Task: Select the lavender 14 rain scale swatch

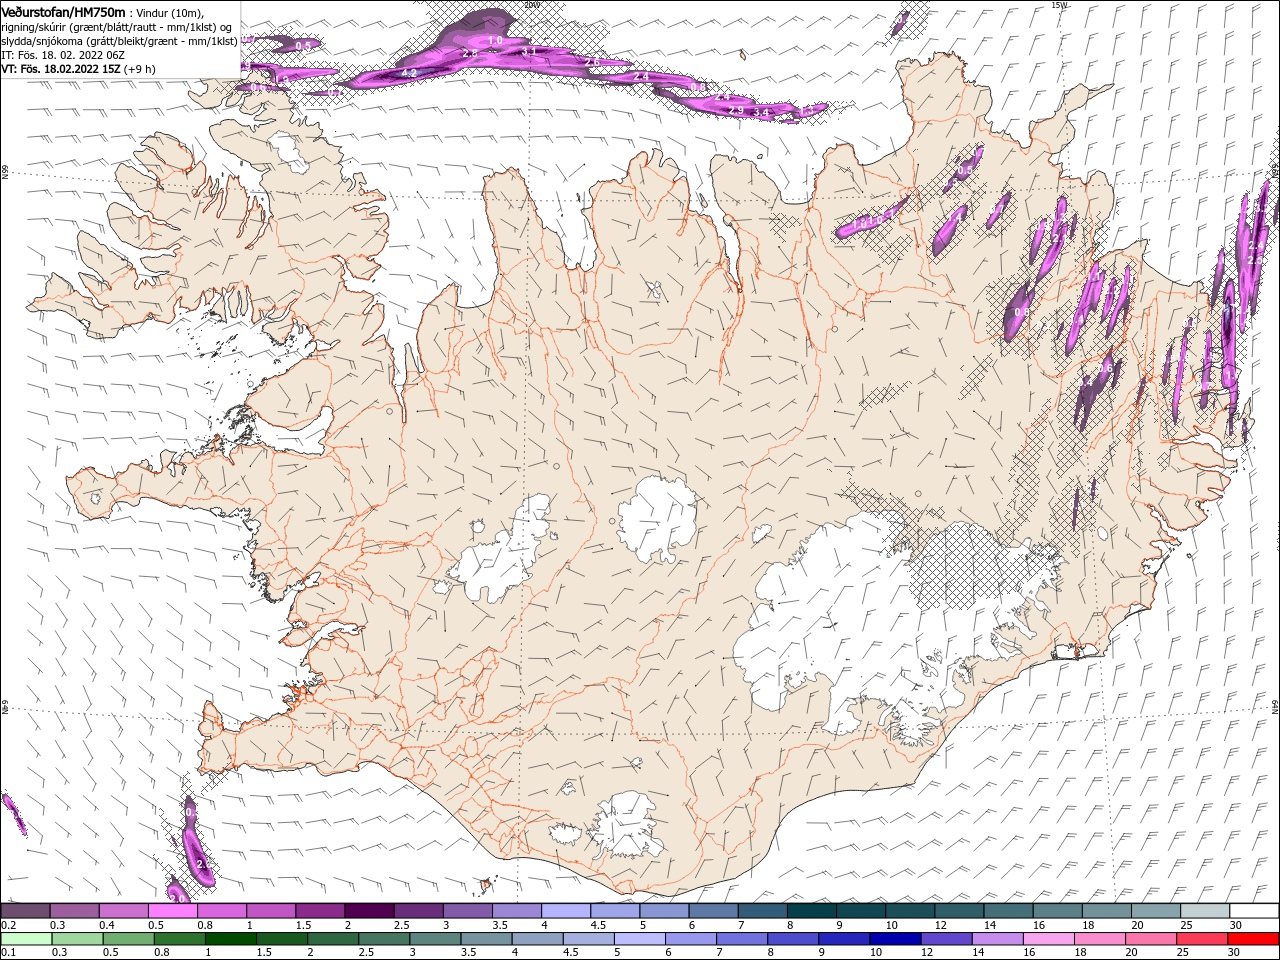Action: (x=997, y=938)
